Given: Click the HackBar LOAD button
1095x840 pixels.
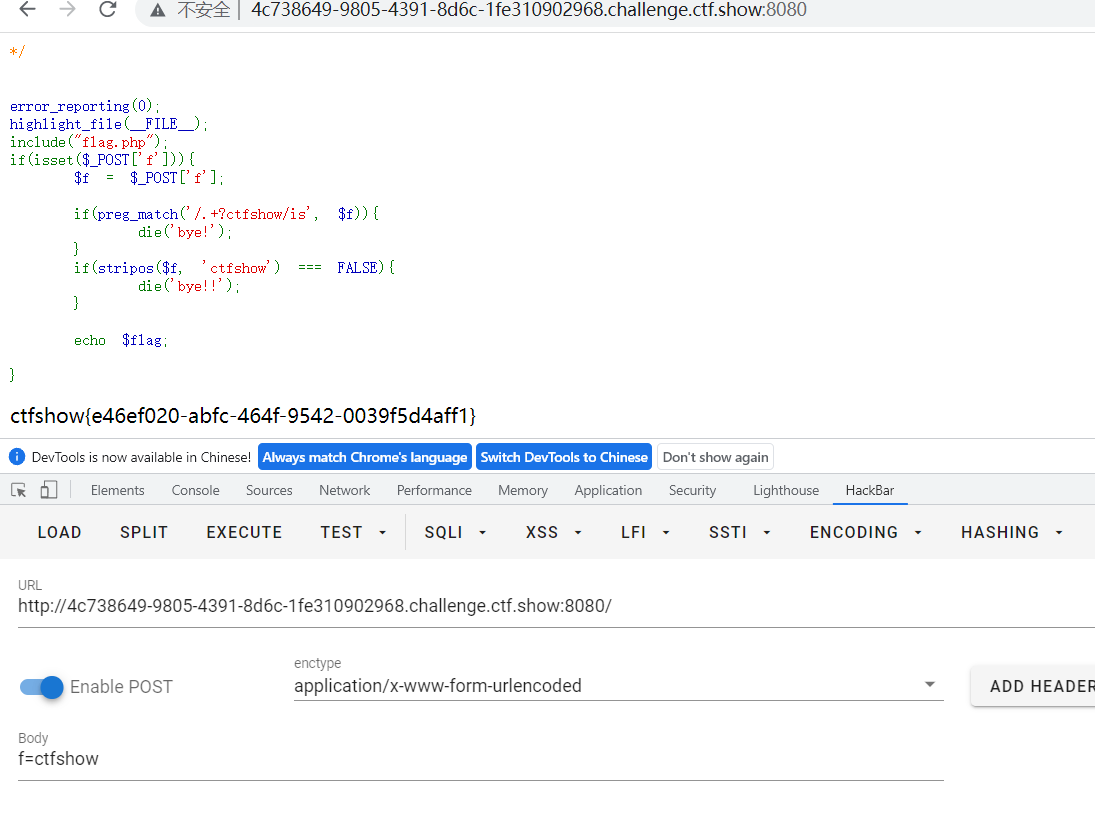Looking at the screenshot, I should (59, 532).
